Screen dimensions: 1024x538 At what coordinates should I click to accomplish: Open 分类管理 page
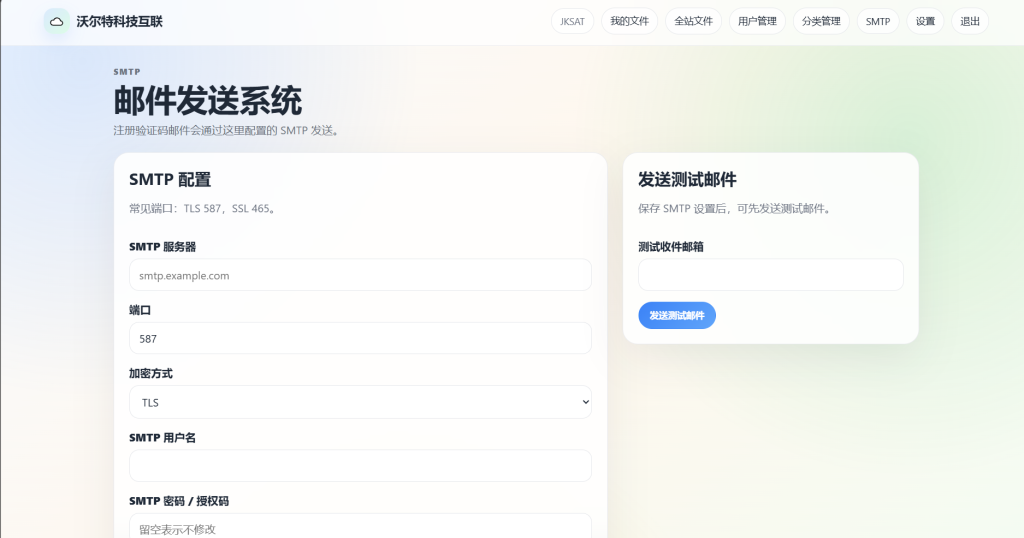click(821, 22)
